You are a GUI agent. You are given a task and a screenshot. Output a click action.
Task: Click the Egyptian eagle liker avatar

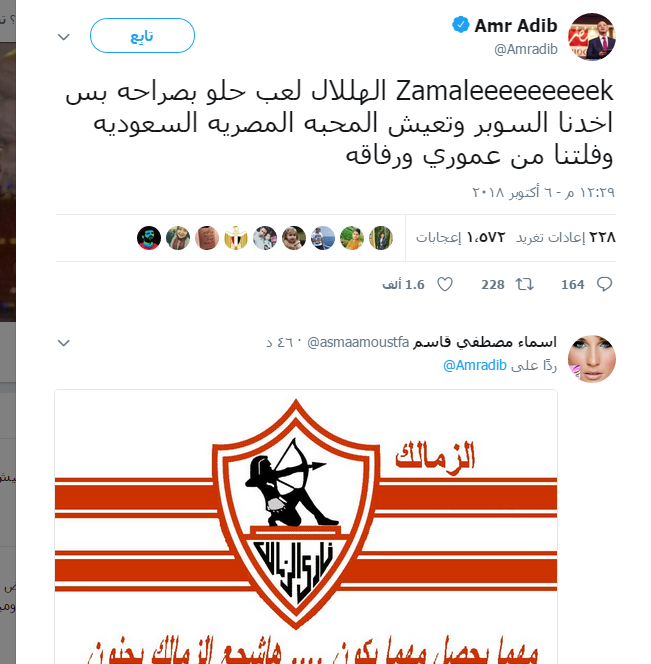tap(236, 238)
